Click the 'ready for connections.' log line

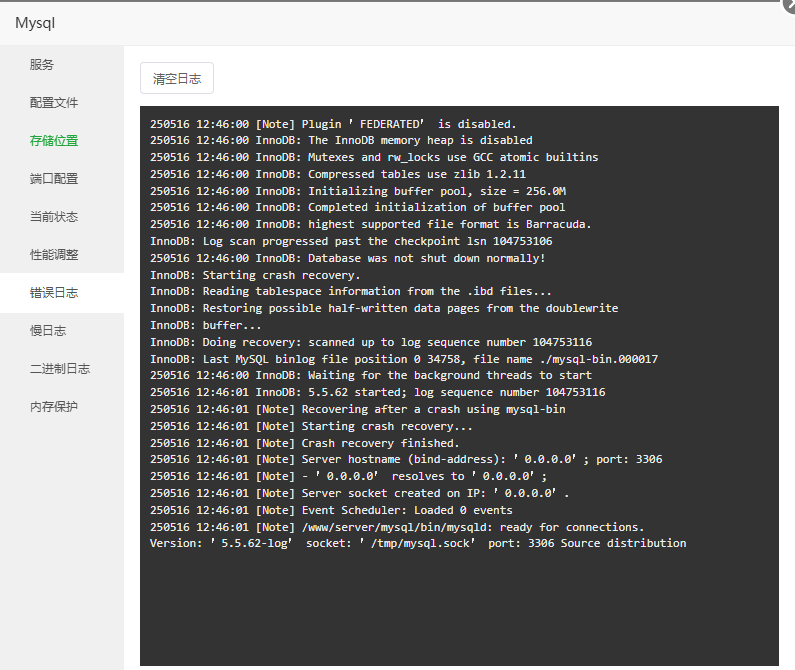pos(397,527)
